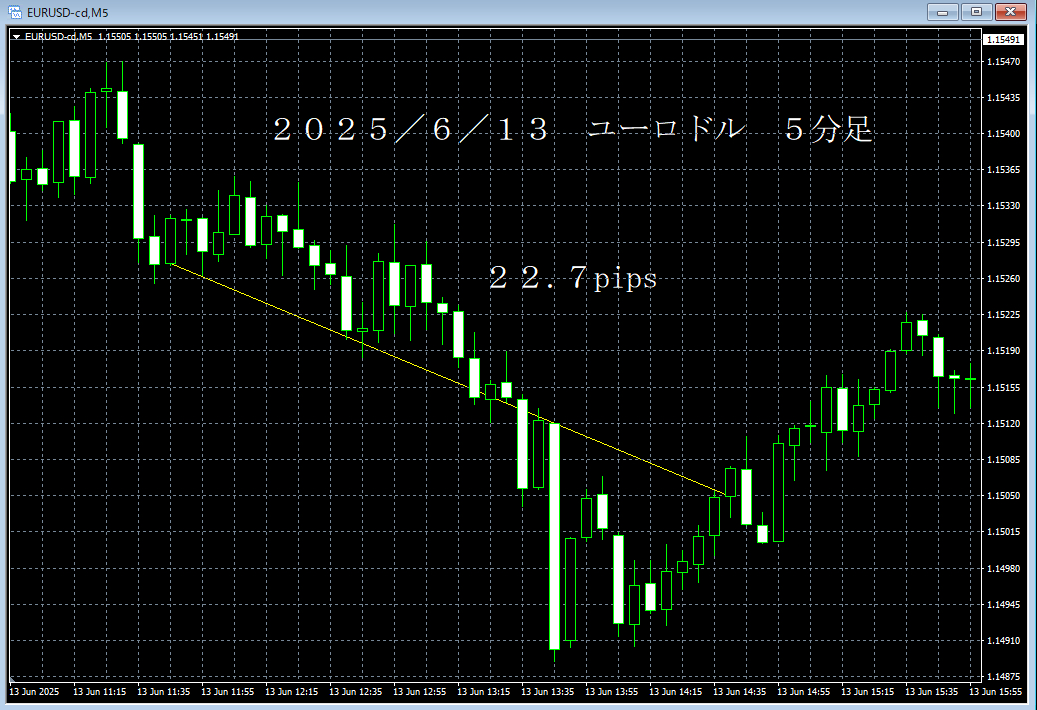Click the 13 Jun 12:35 time label

[x=355, y=691]
